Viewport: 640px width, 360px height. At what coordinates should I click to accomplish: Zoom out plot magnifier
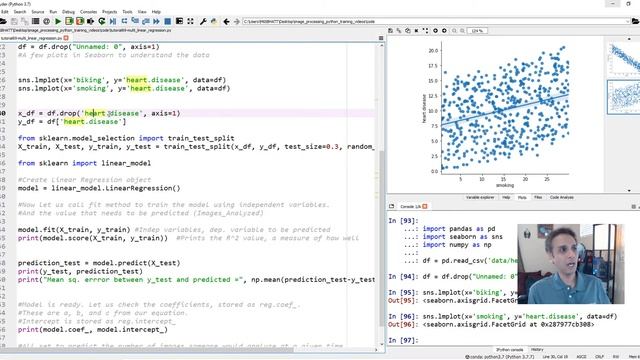(454, 31)
